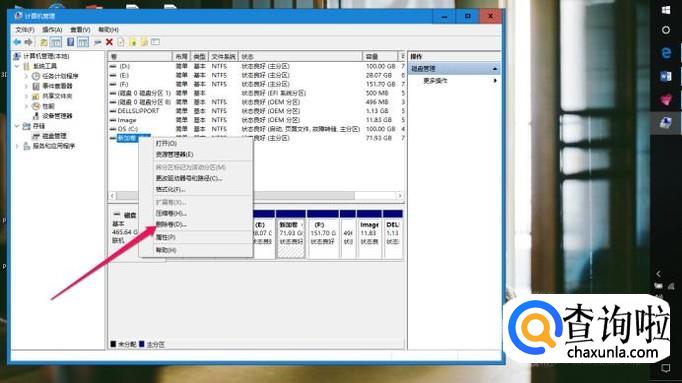682x383 pixels.
Task: Choose 格式化(F)... in the context menu
Action: [x=196, y=190]
